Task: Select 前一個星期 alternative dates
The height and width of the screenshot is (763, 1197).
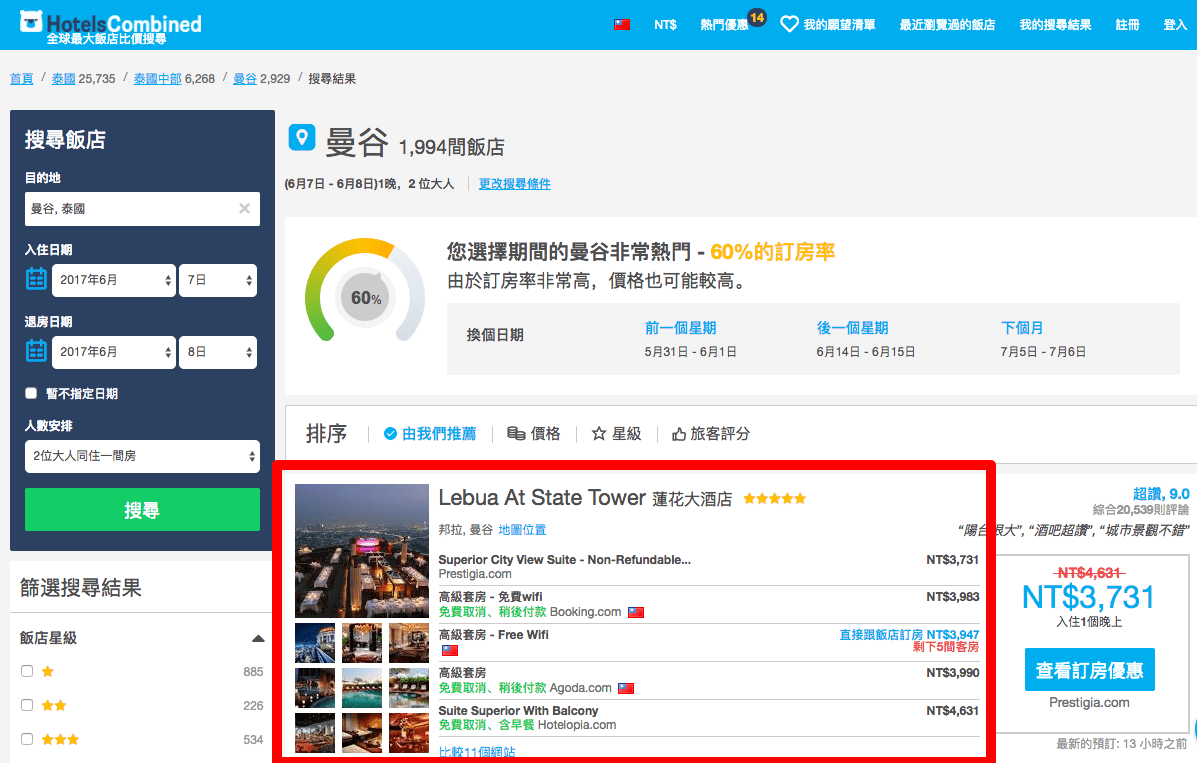Action: point(680,328)
